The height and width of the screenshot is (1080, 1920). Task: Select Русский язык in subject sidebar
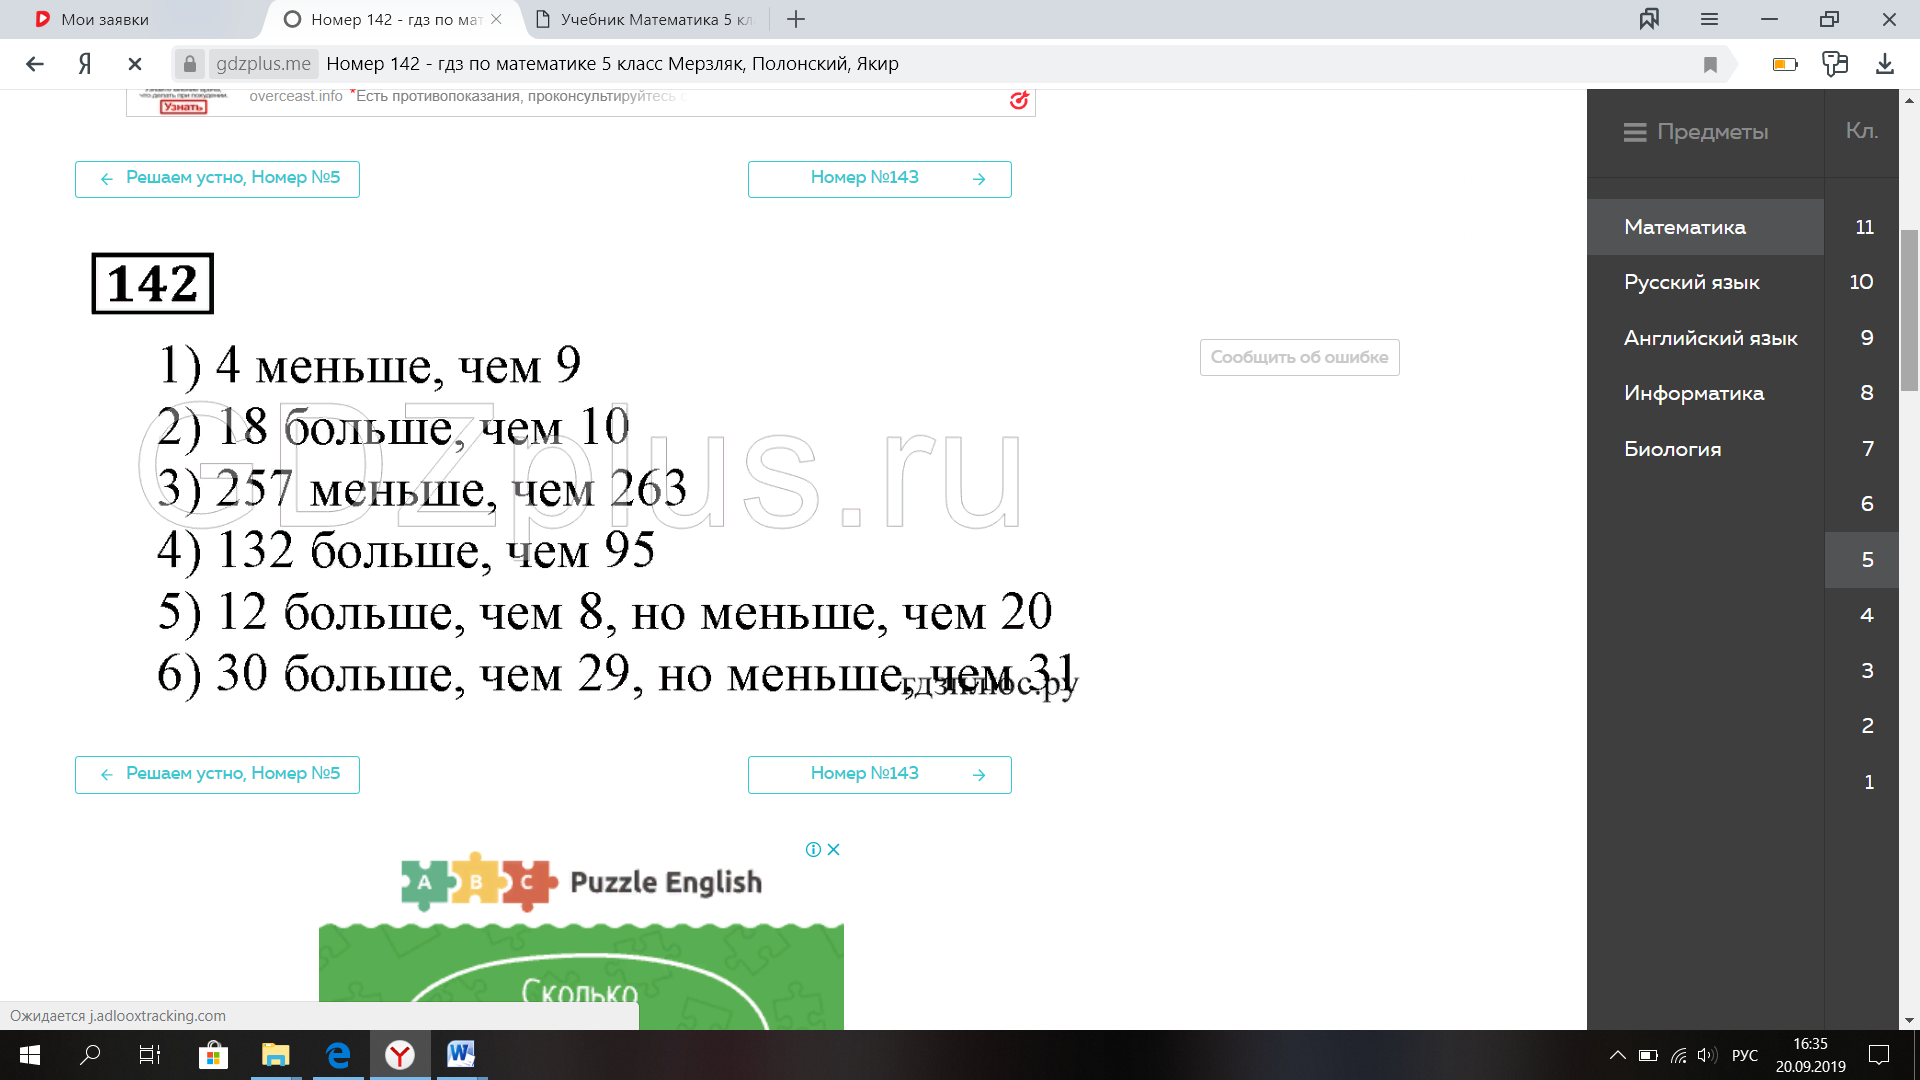[x=1691, y=282]
